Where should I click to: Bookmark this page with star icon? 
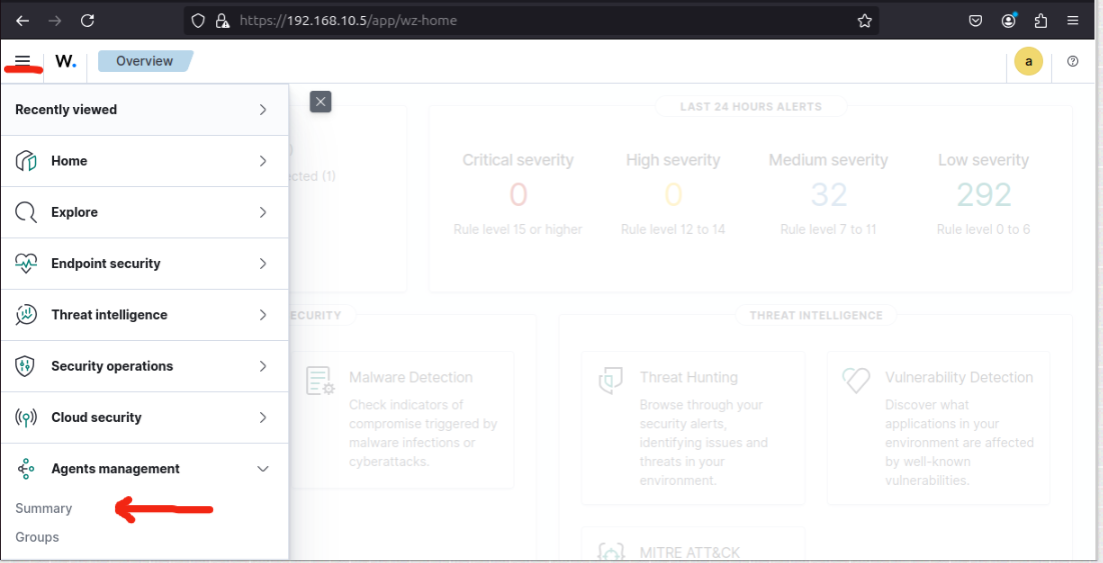[864, 20]
